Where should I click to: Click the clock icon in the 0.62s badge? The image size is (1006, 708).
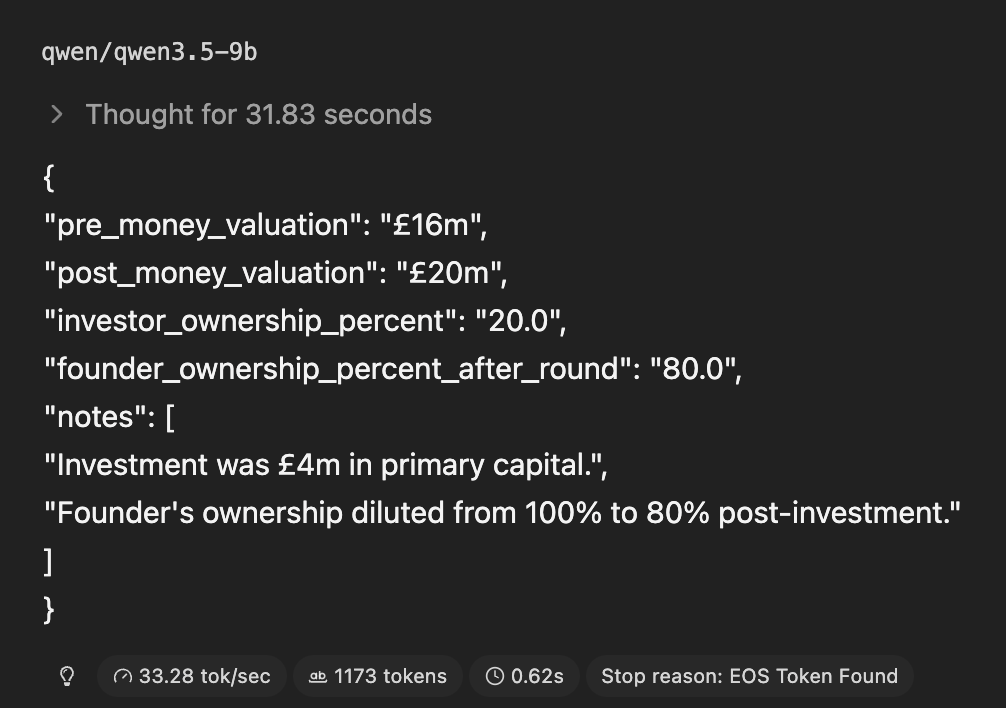494,677
